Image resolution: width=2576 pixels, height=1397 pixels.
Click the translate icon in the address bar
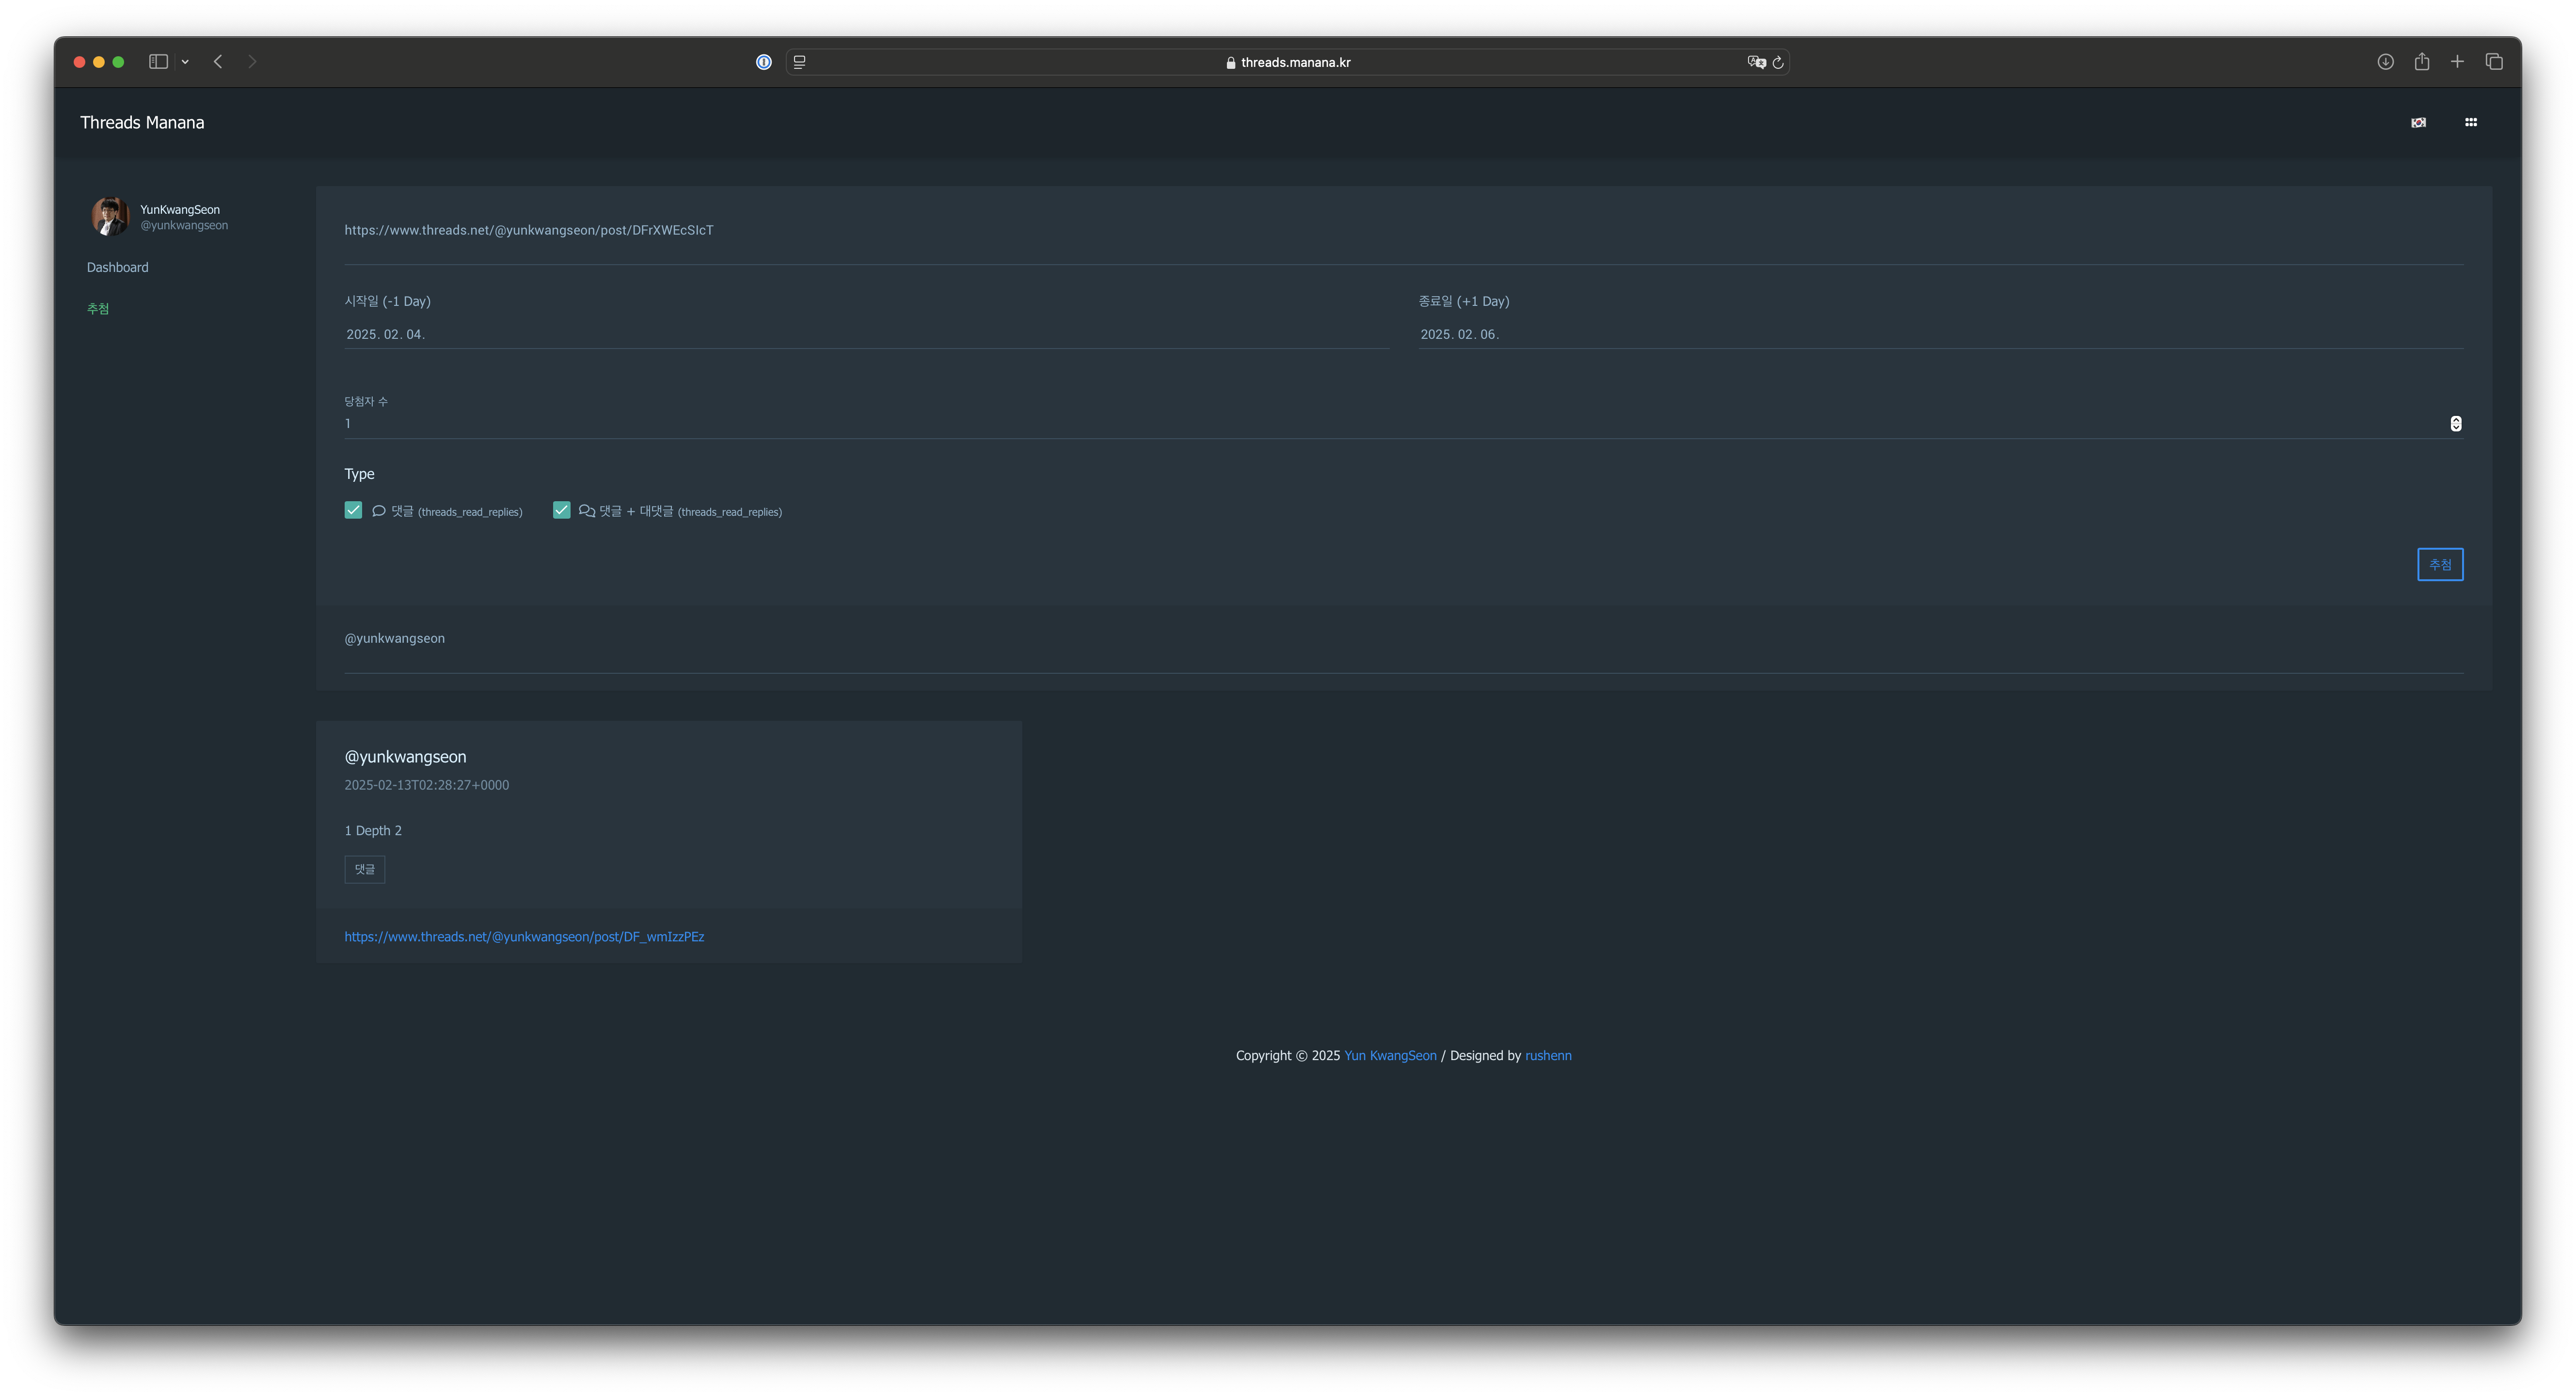click(x=1756, y=62)
